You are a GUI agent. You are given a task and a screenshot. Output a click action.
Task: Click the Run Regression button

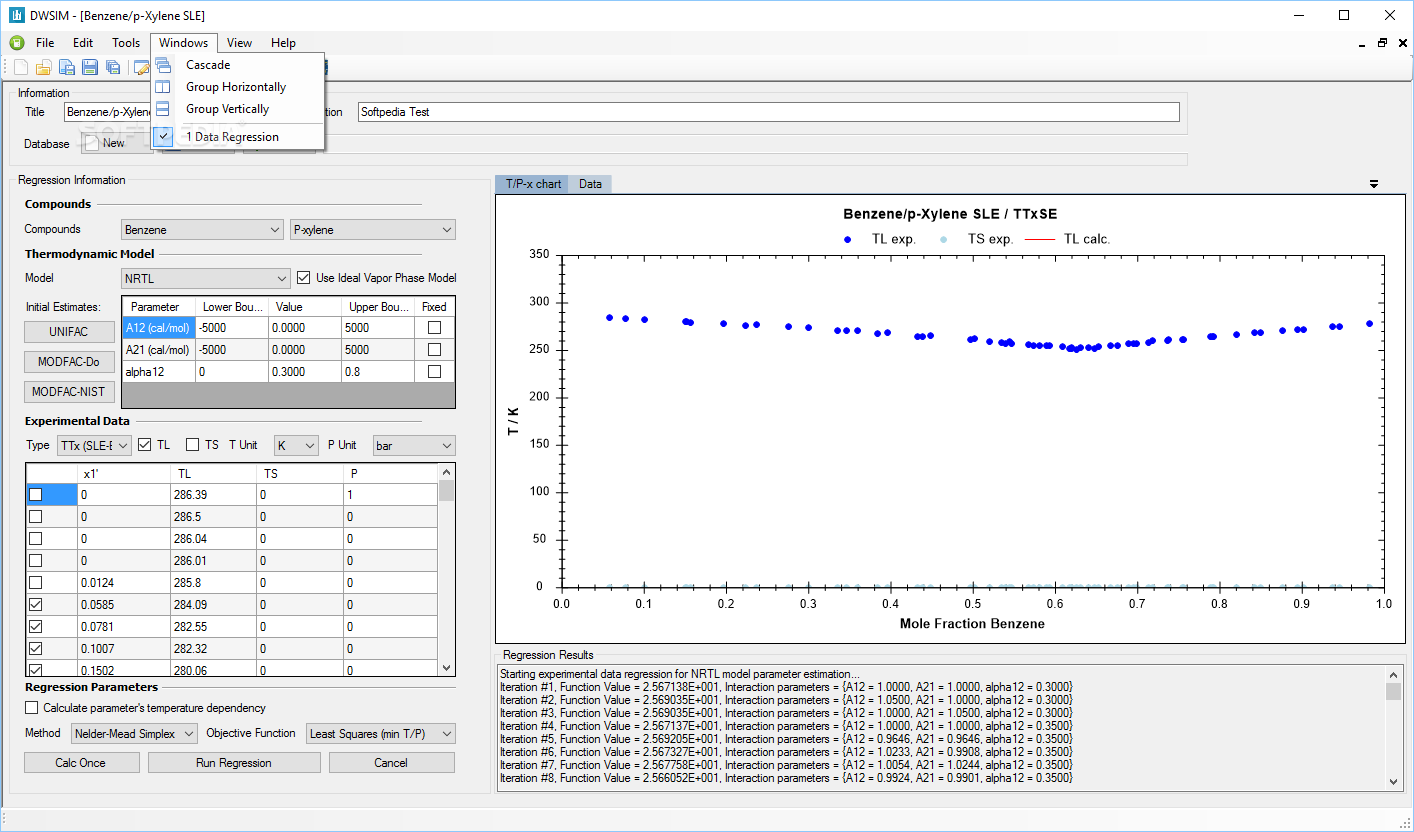tap(234, 763)
